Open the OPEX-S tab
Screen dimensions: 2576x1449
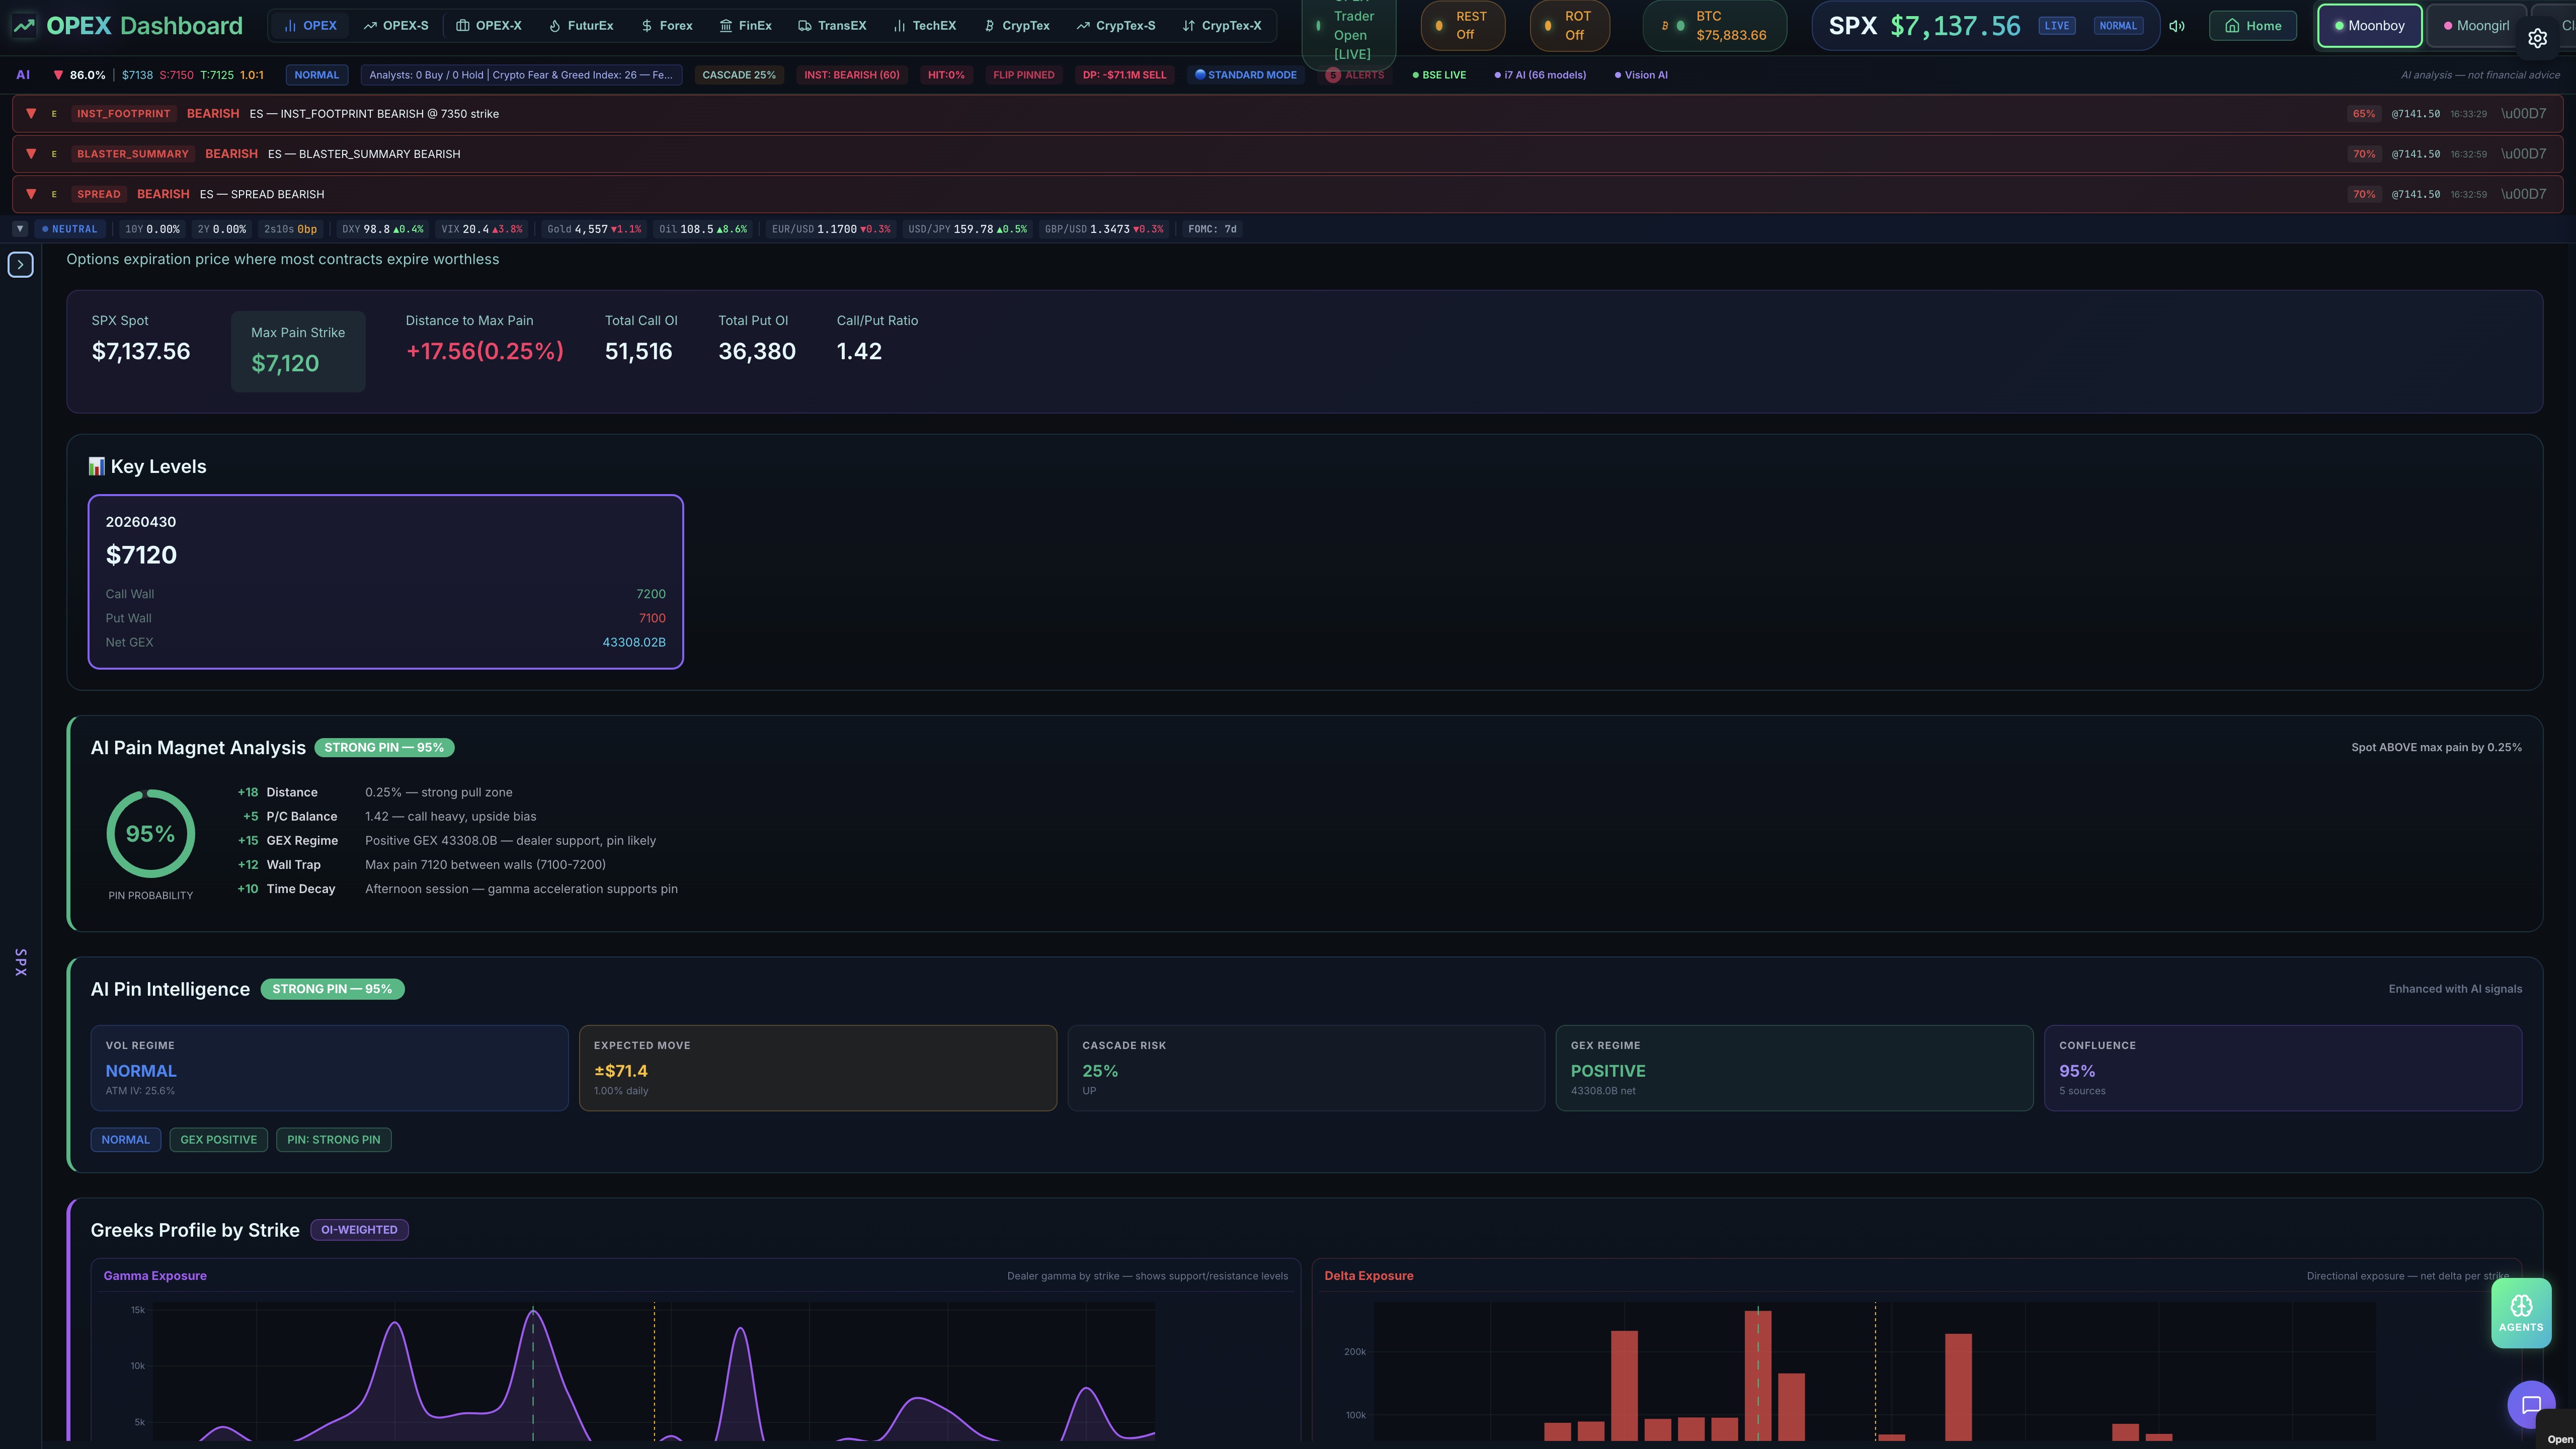pos(396,26)
